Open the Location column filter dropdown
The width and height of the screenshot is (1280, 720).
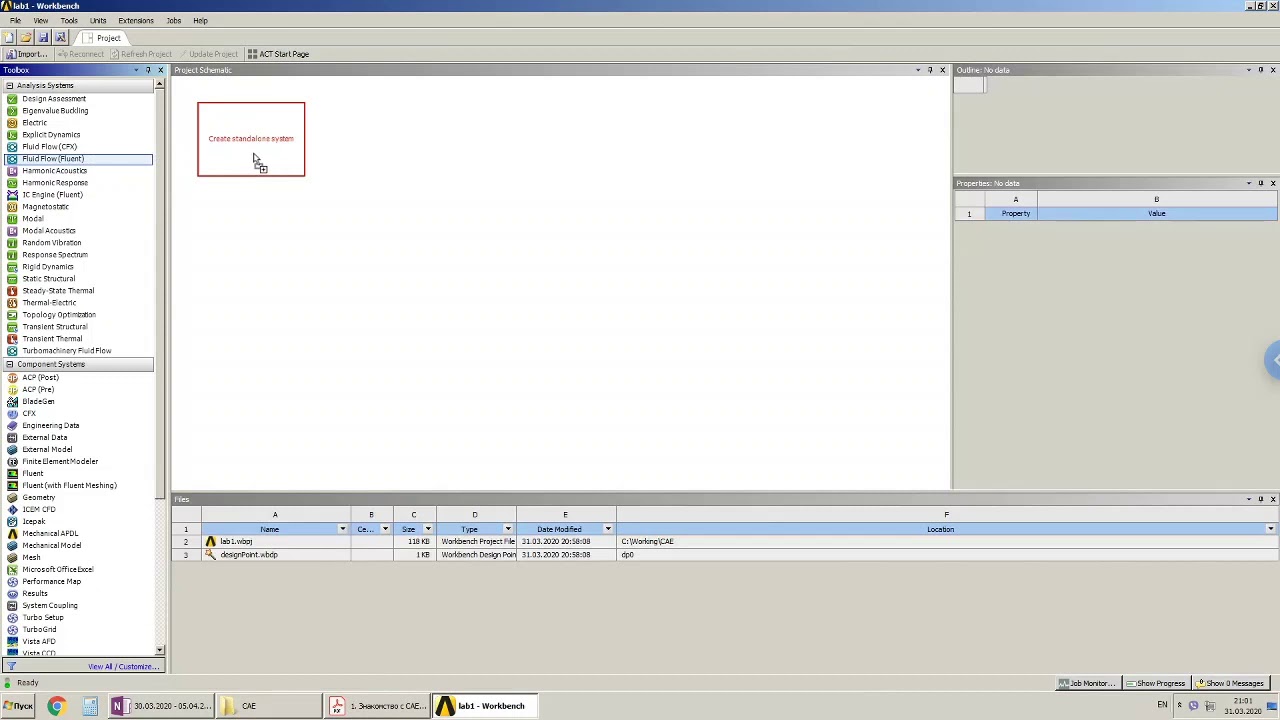pos(1271,529)
